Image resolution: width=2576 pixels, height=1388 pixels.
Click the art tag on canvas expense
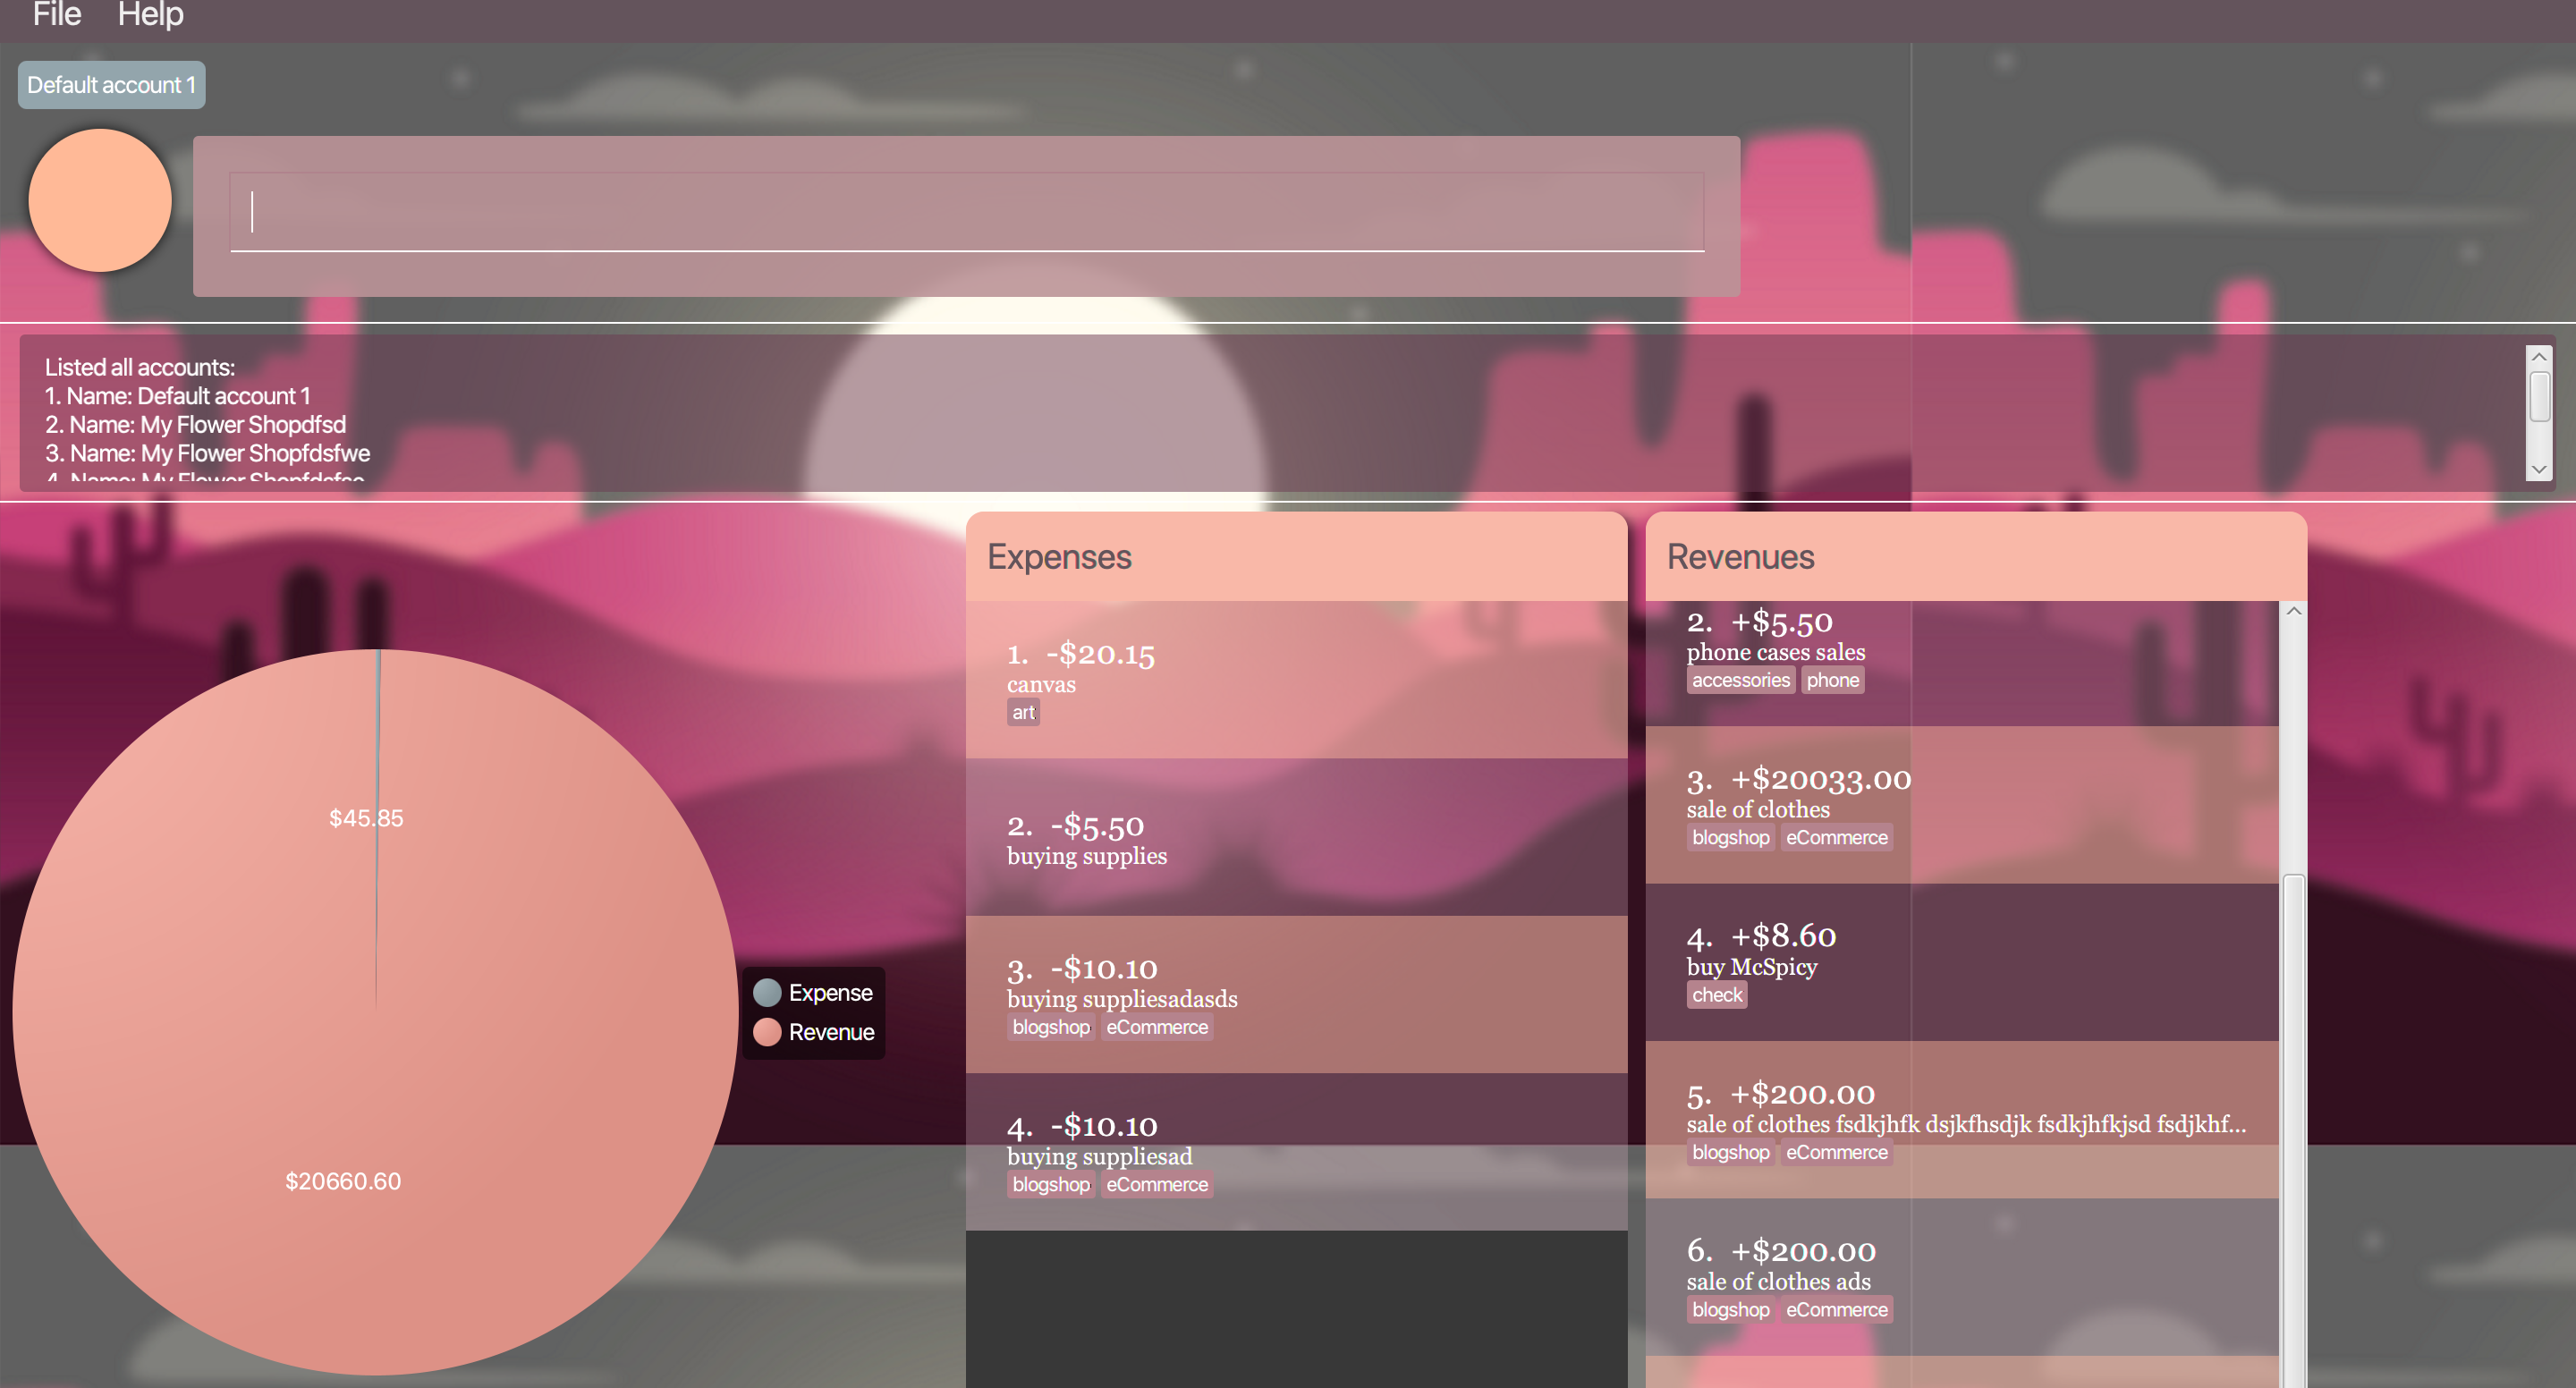point(1022,713)
